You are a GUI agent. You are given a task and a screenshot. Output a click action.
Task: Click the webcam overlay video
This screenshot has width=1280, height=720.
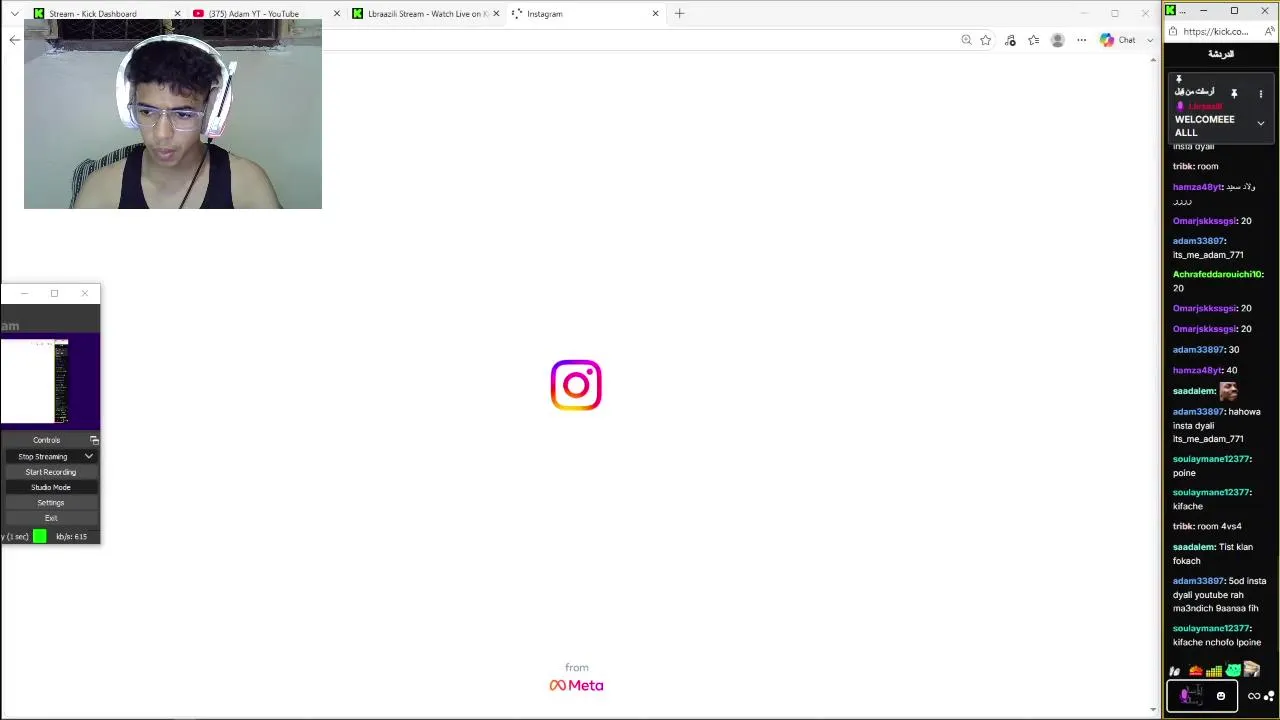tap(173, 114)
